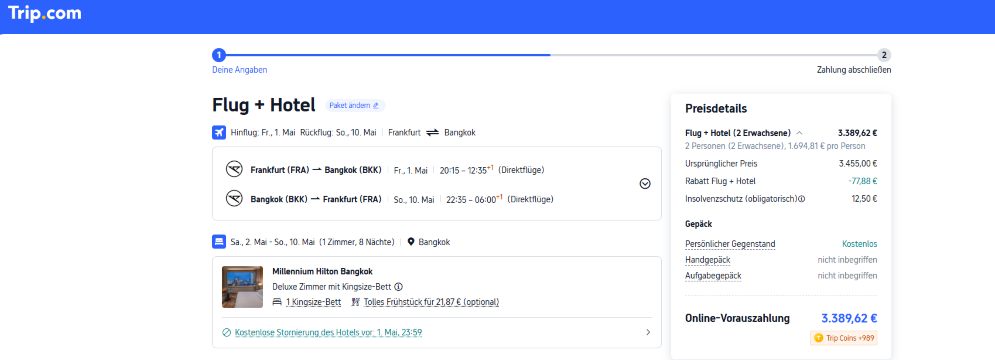Open hotel cancellation details arrow
This screenshot has width=995, height=360.
coord(648,332)
